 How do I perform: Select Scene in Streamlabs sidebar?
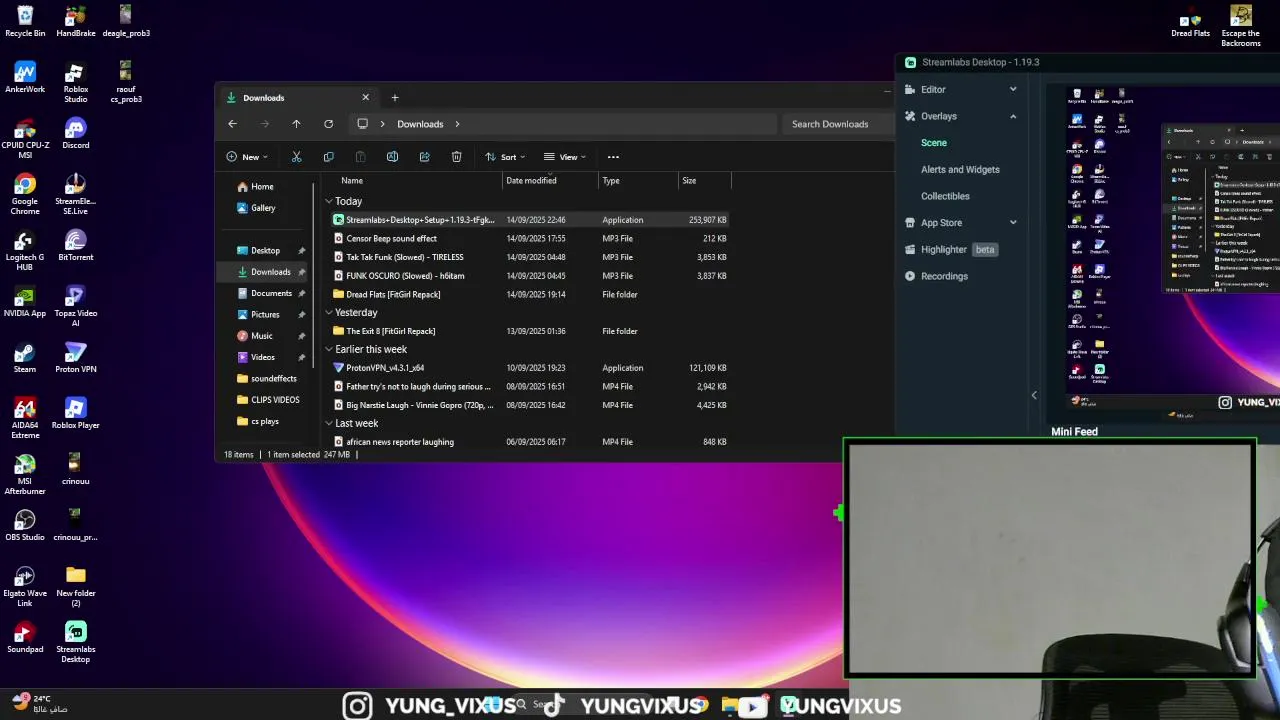(x=934, y=143)
